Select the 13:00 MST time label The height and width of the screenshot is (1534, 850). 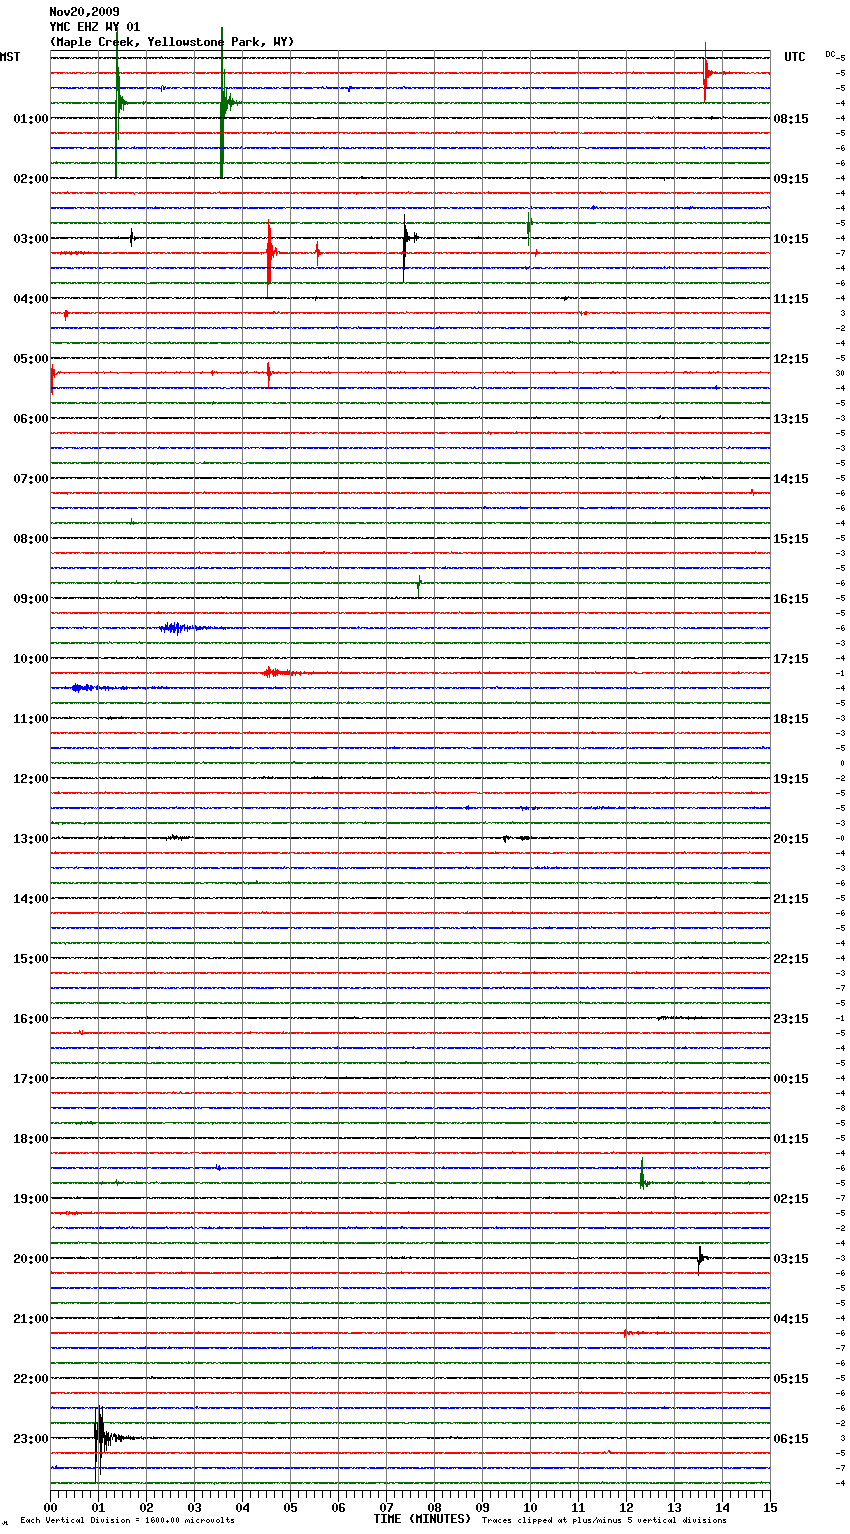point(31,839)
